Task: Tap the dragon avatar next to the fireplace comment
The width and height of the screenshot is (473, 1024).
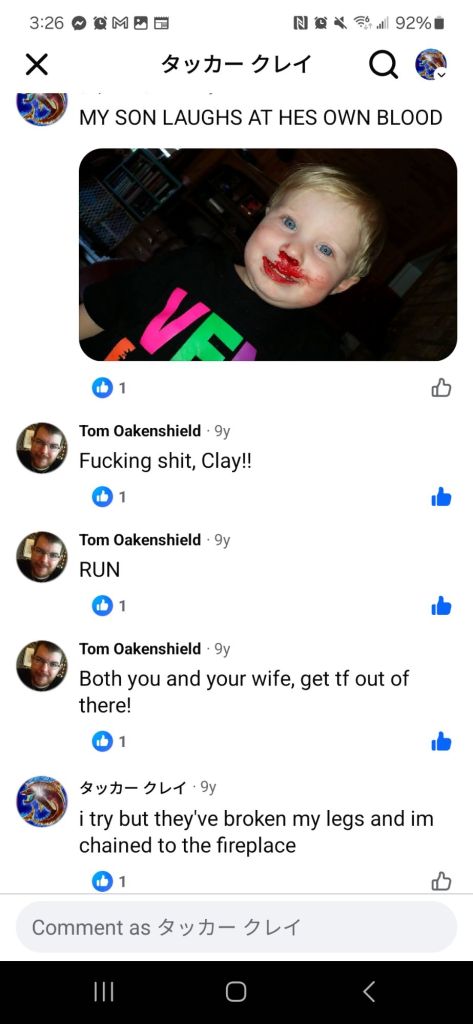Action: (x=41, y=801)
